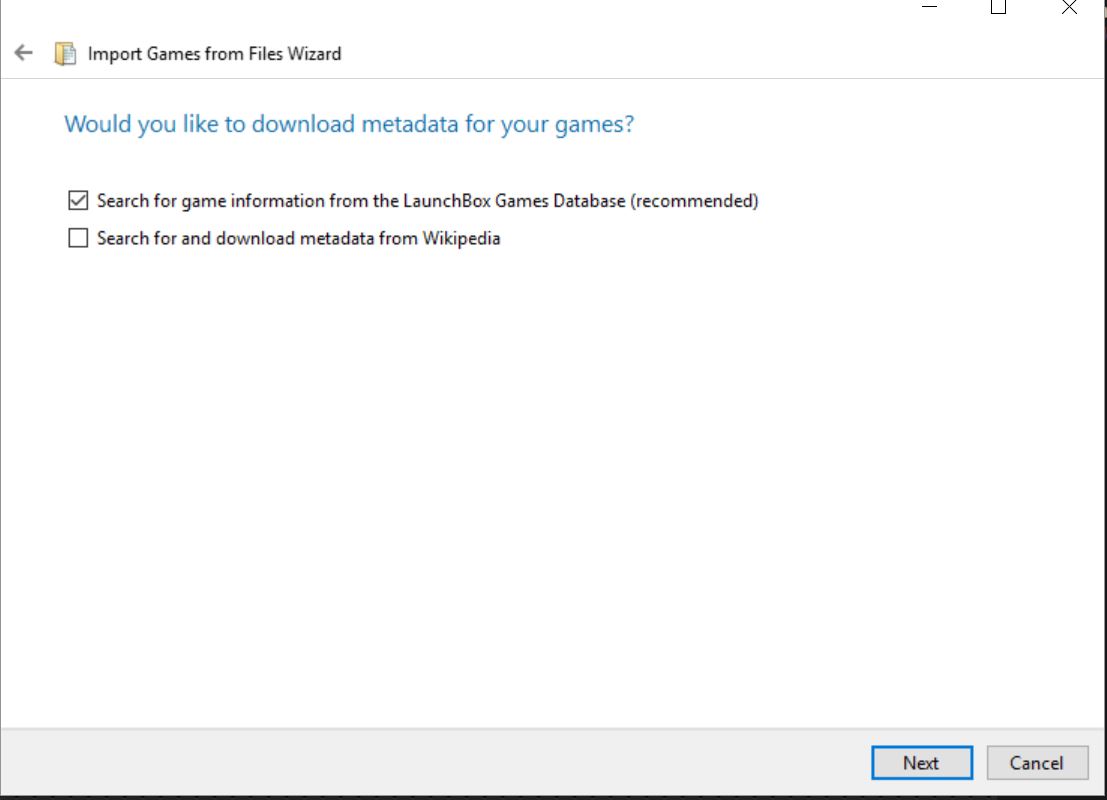Click the '(recommended)' text
The height and width of the screenshot is (800, 1107).
(695, 201)
